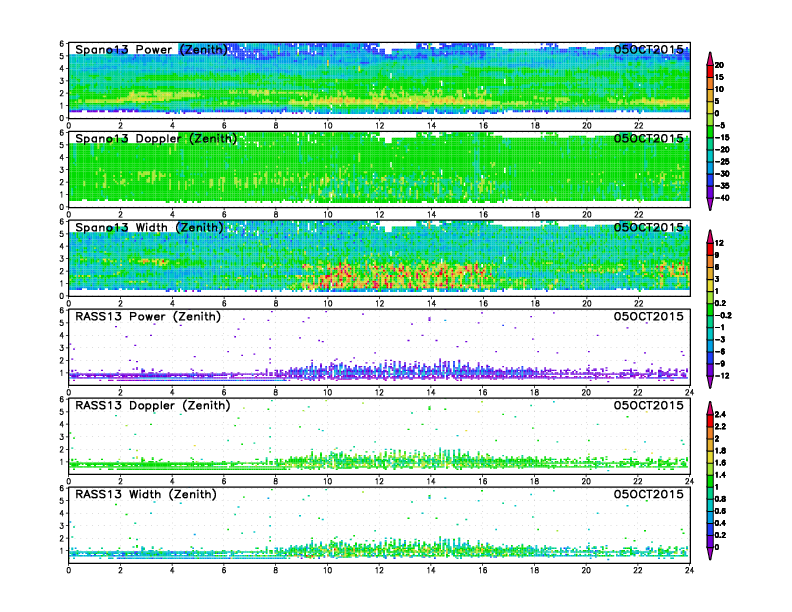Pick the purple bottom arrow of bottom color bar
Viewport: 792px width, 612px height.
click(710, 554)
